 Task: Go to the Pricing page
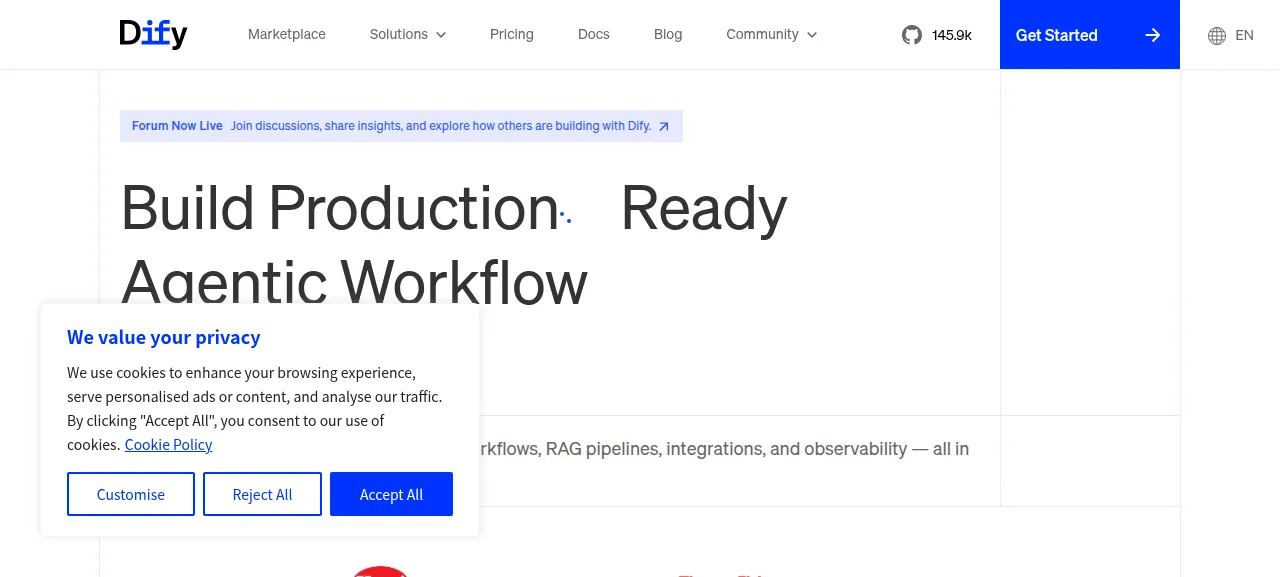click(512, 34)
